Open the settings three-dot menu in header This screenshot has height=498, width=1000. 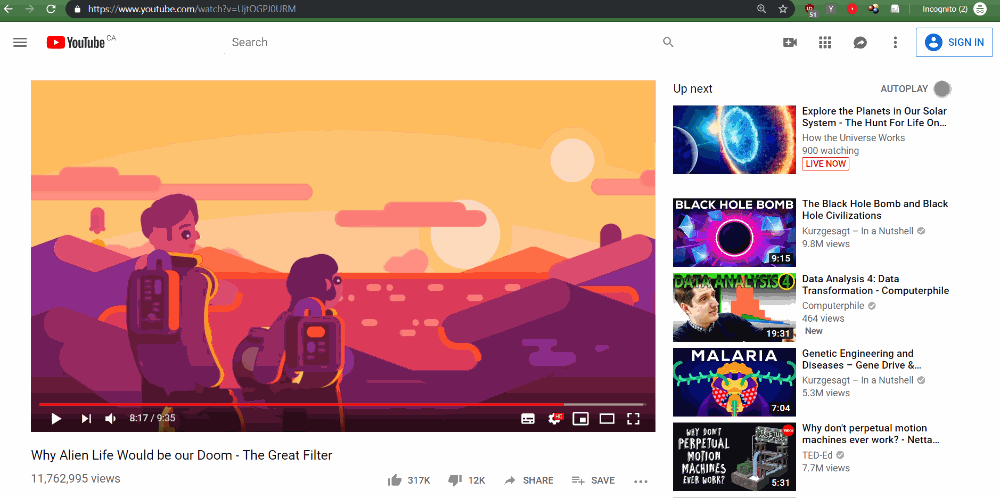click(895, 42)
